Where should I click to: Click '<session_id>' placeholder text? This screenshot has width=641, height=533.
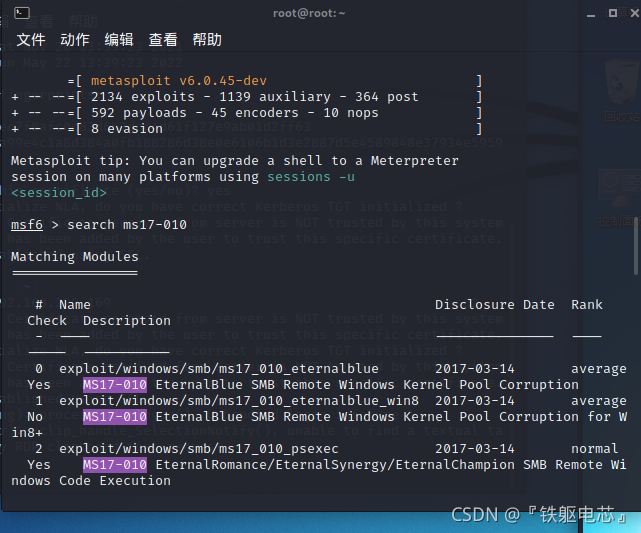coord(59,193)
